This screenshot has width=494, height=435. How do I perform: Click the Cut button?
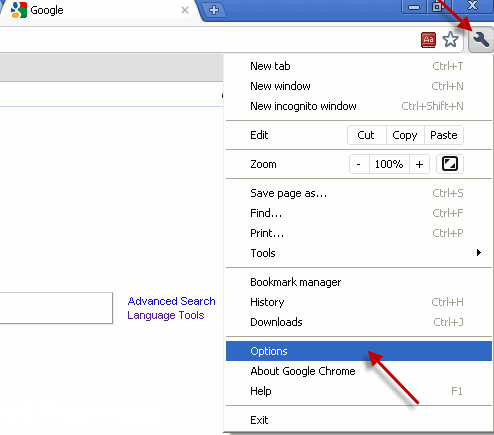(366, 135)
